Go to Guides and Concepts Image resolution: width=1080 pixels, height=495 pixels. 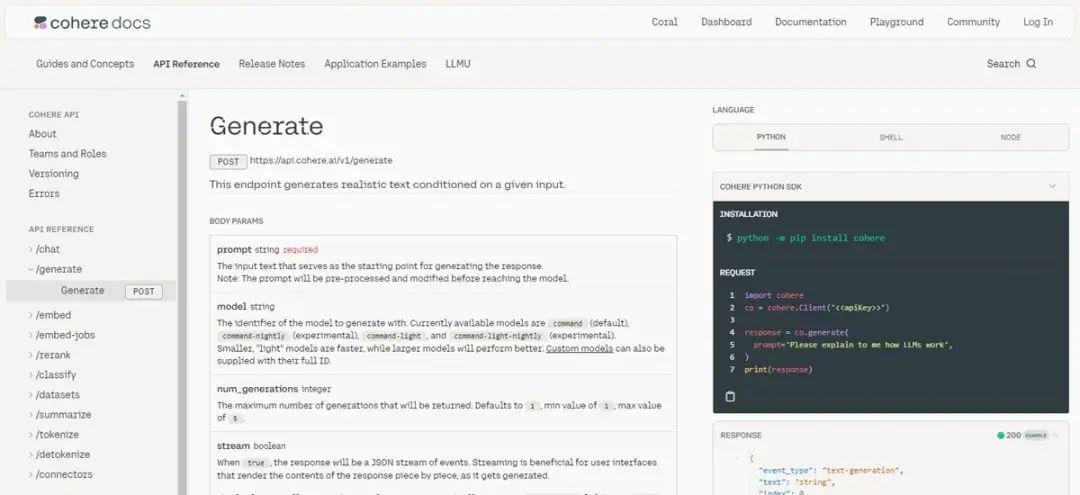85,64
